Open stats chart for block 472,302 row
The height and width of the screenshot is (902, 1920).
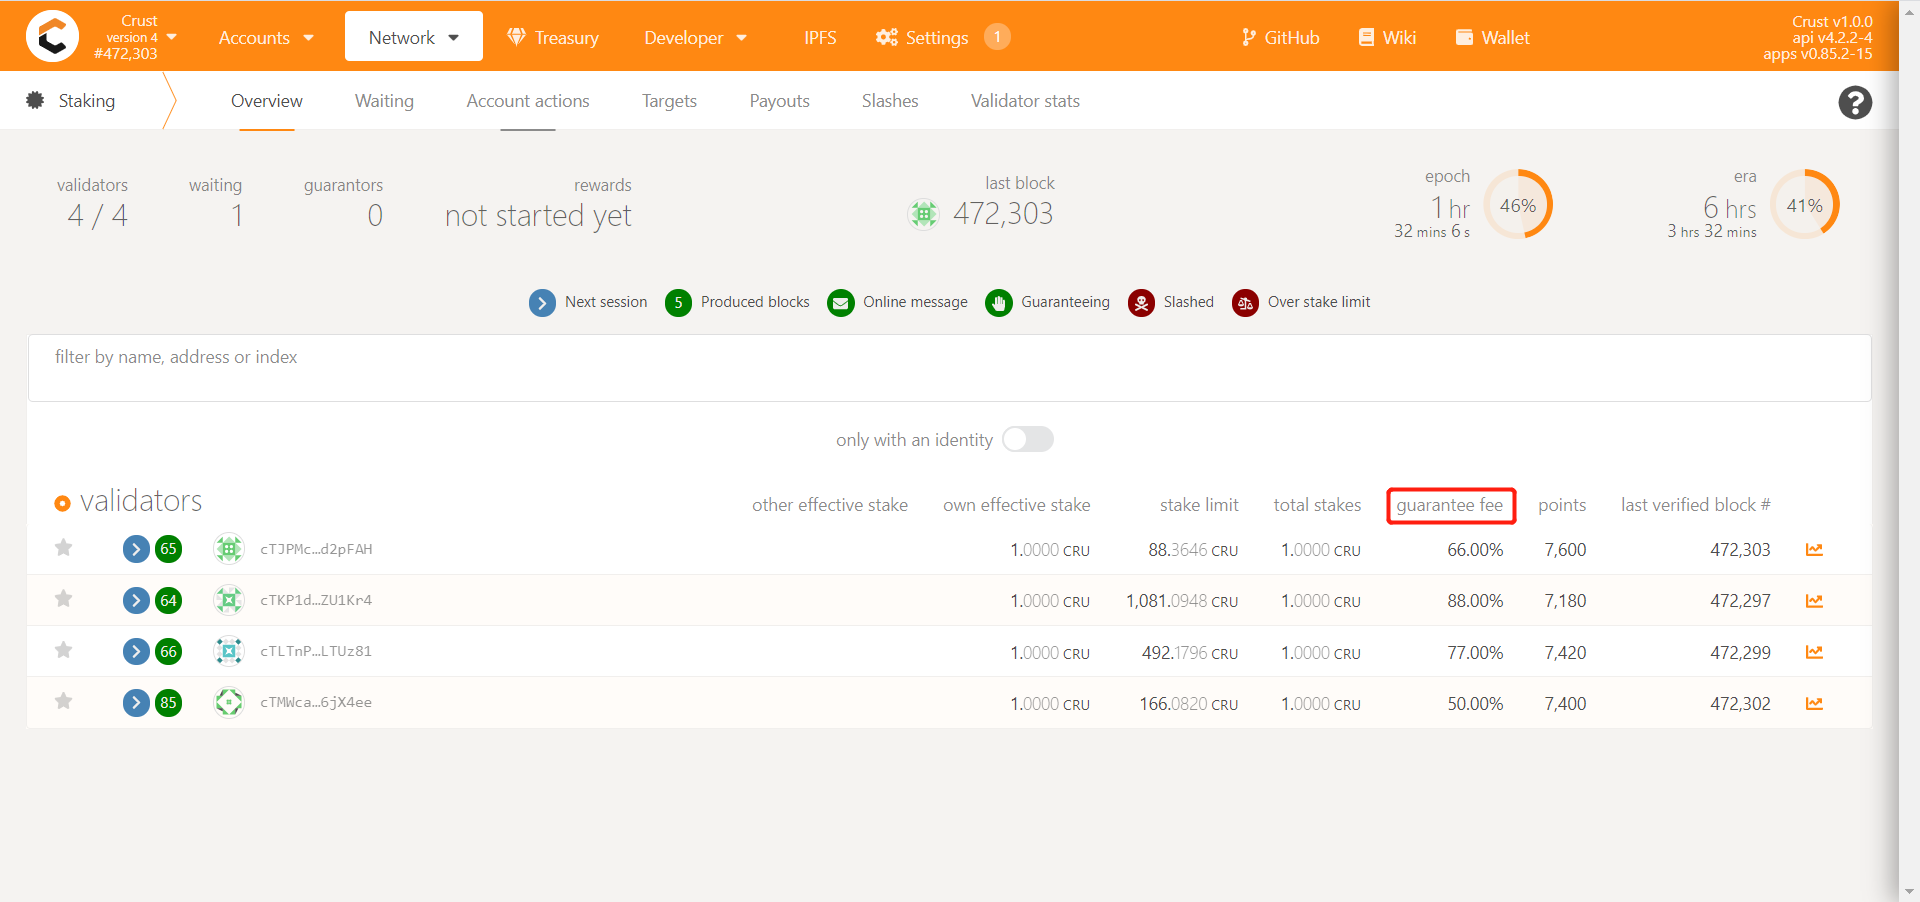point(1814,703)
